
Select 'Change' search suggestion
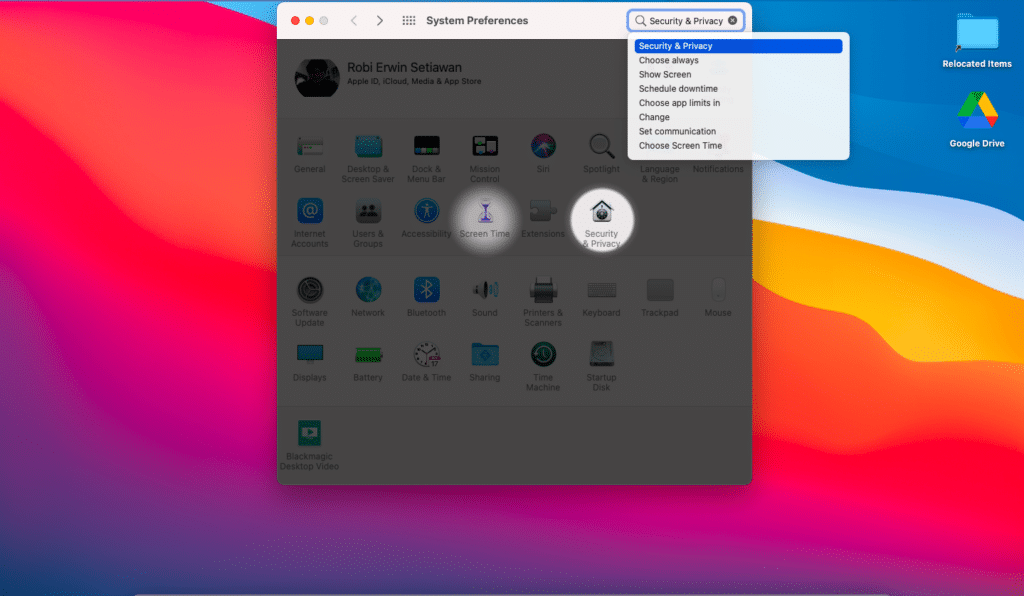[738, 118]
